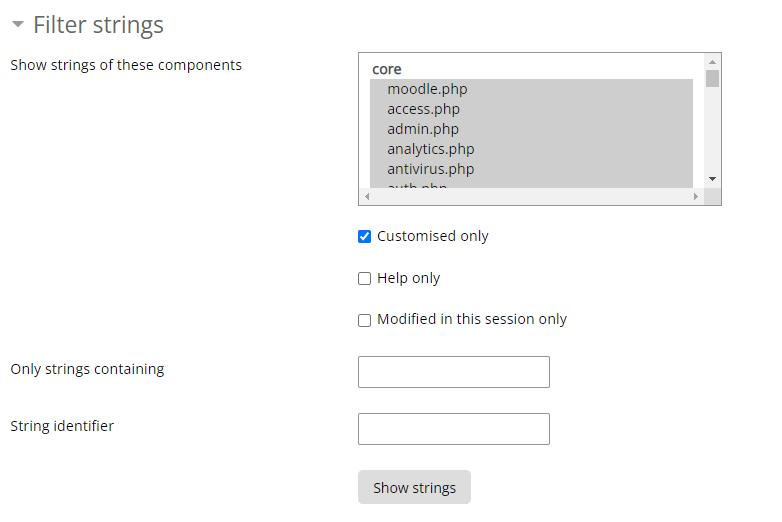782x522 pixels.
Task: Enable the Help only checkbox
Action: tap(365, 279)
